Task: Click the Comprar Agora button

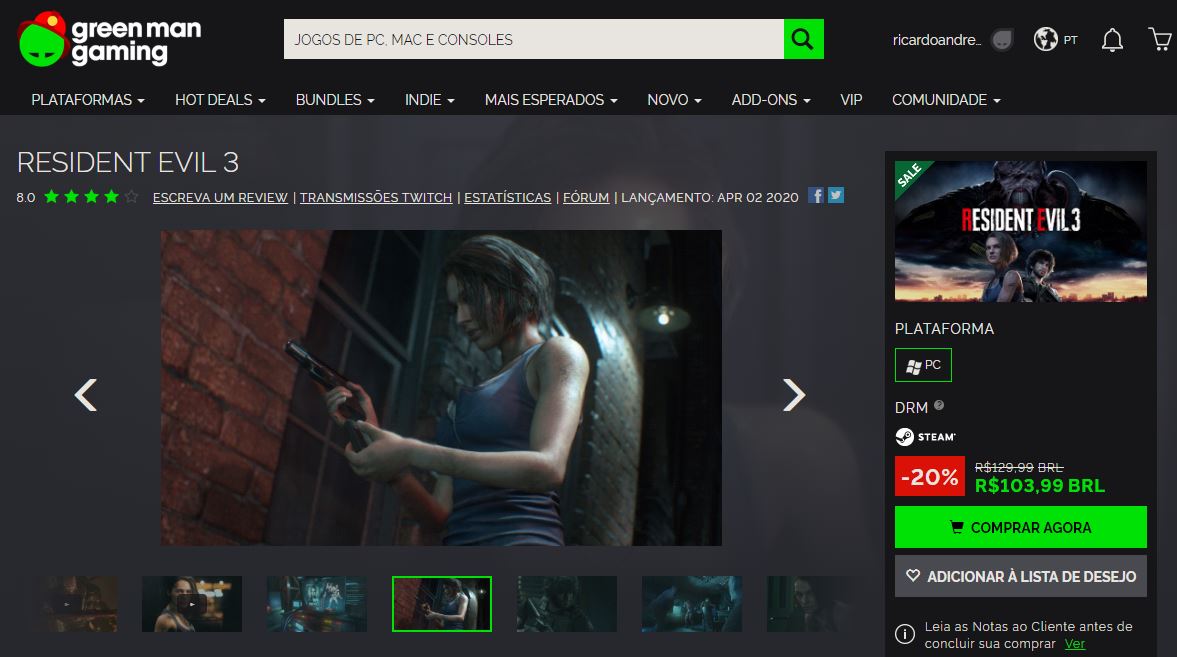Action: point(1020,527)
